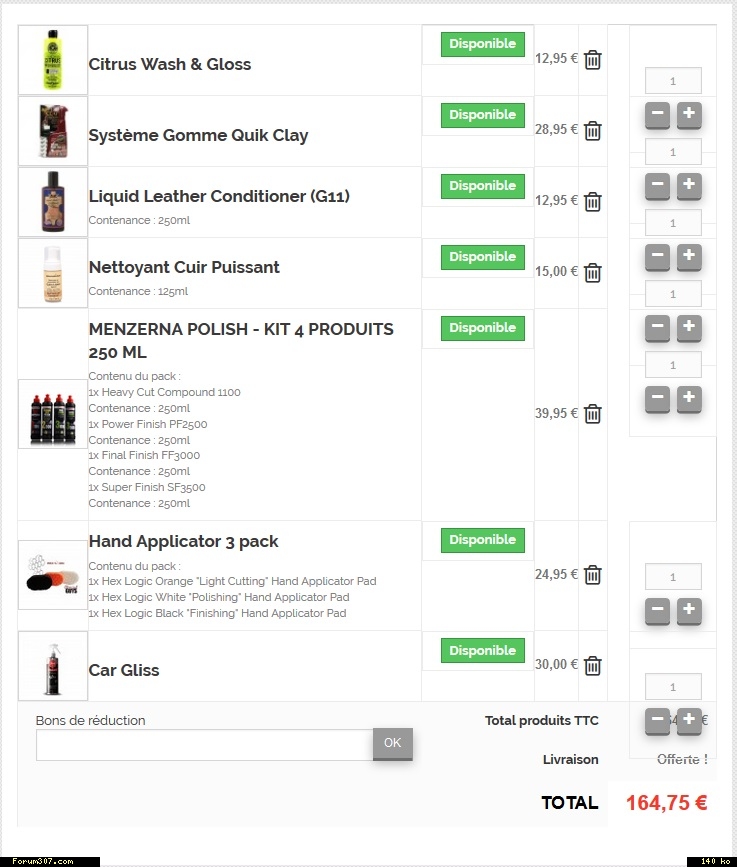Screen dimensions: 737x867
Task: Open the Nettoyant Cuir Puissant product title
Action: [184, 267]
